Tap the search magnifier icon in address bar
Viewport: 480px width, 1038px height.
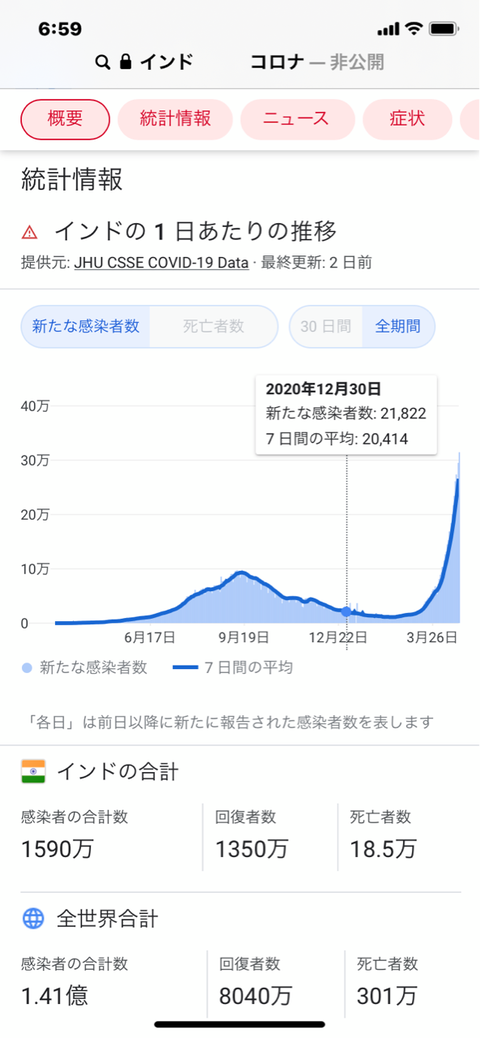pos(102,63)
